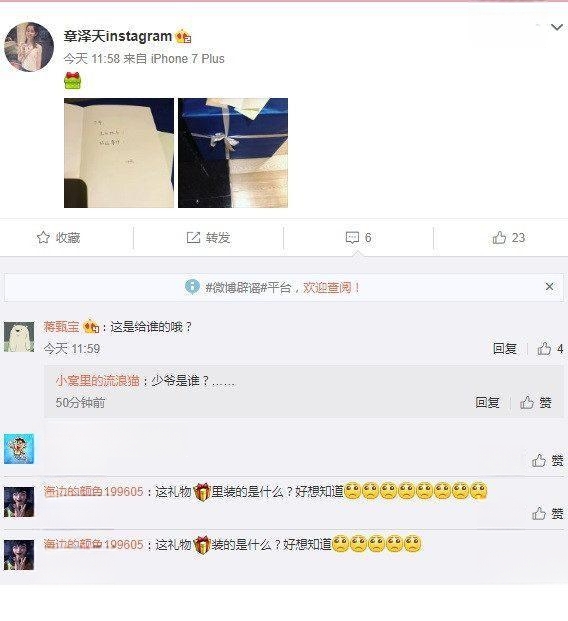Click the 转发 repost icon
This screenshot has width=568, height=621.
point(193,238)
